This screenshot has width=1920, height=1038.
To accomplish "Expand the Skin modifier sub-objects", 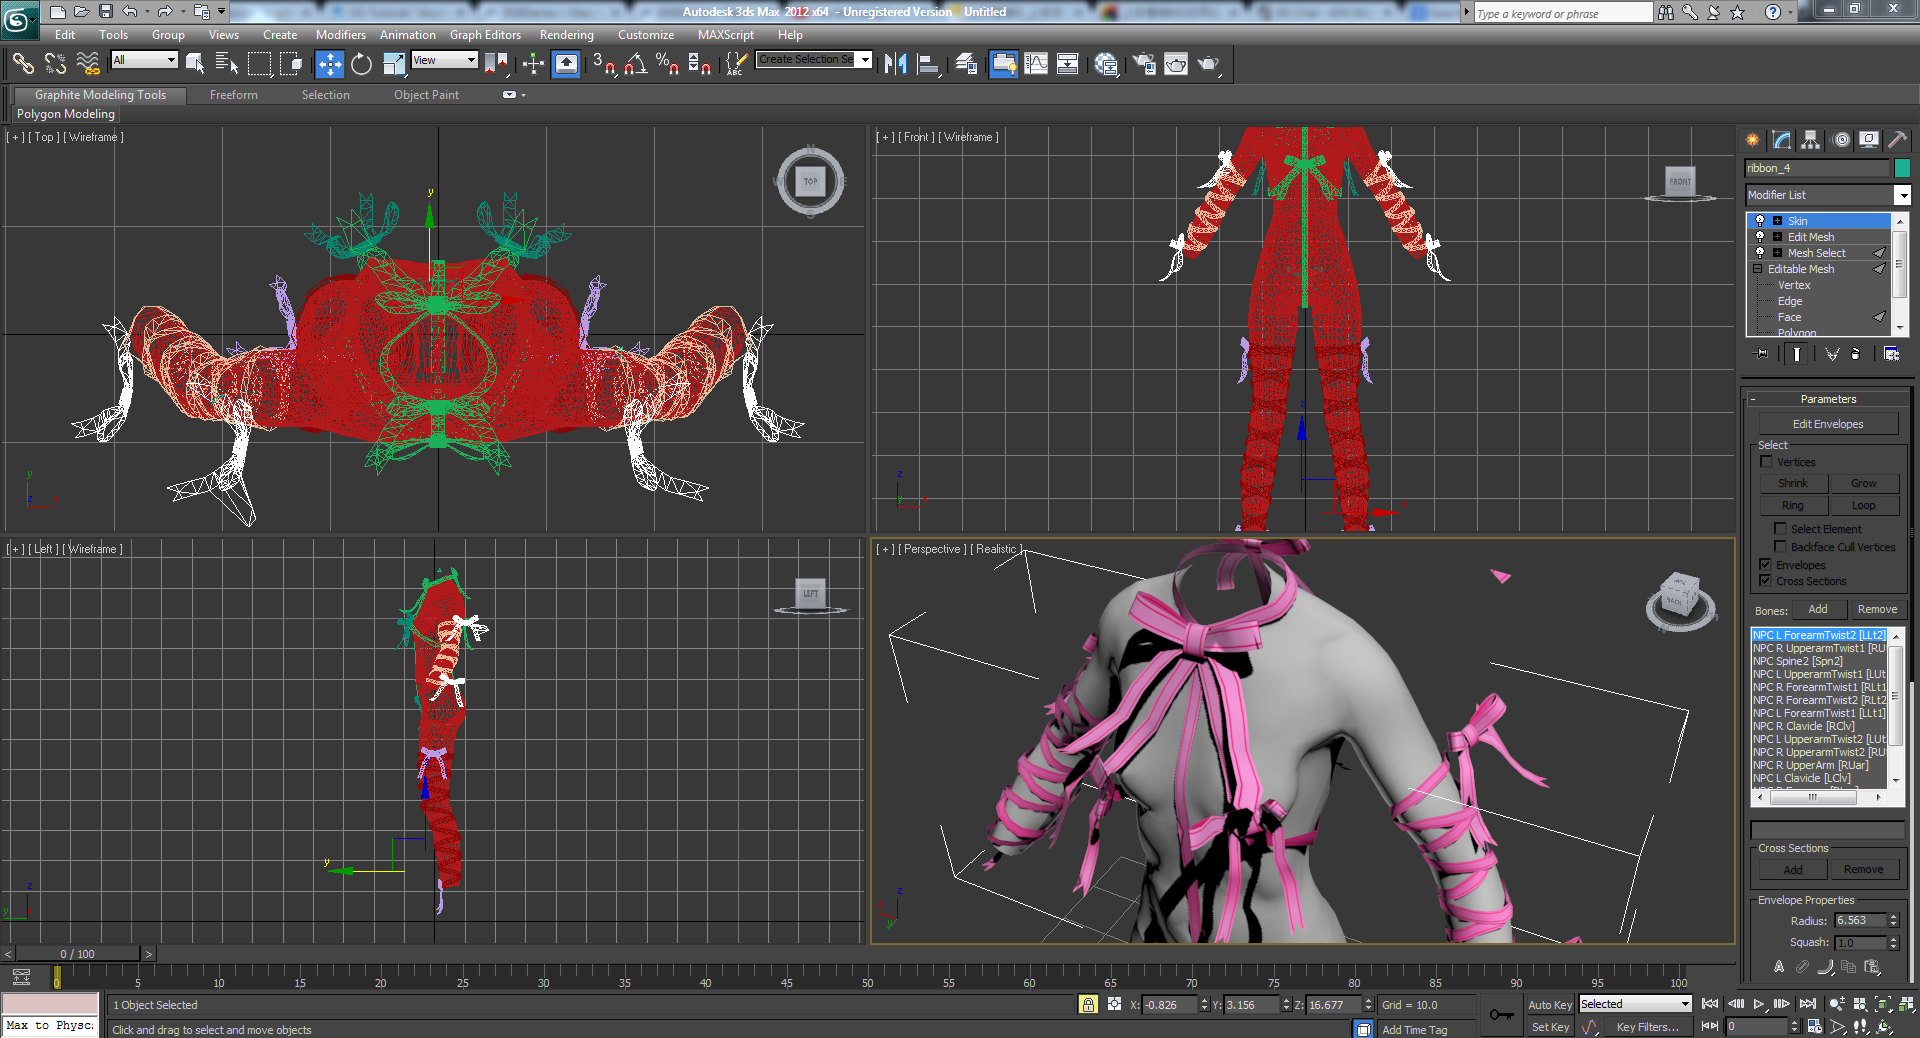I will [x=1777, y=221].
